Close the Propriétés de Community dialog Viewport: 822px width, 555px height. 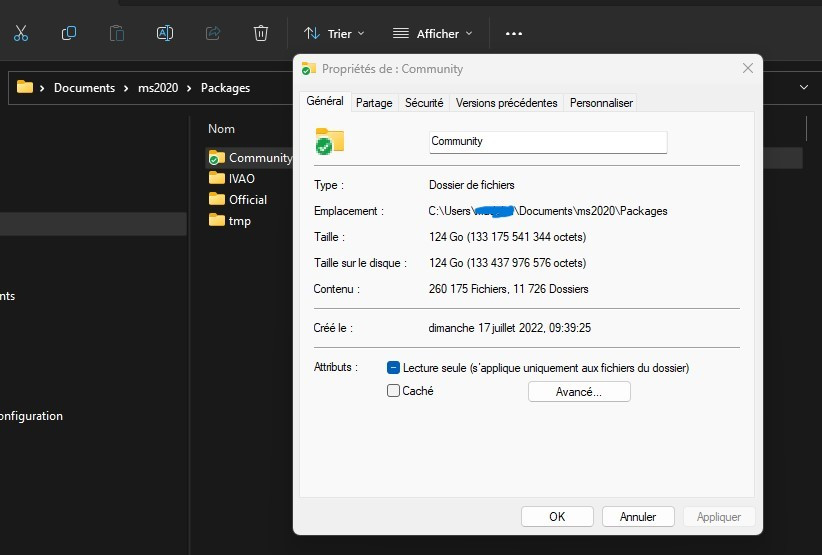[748, 68]
